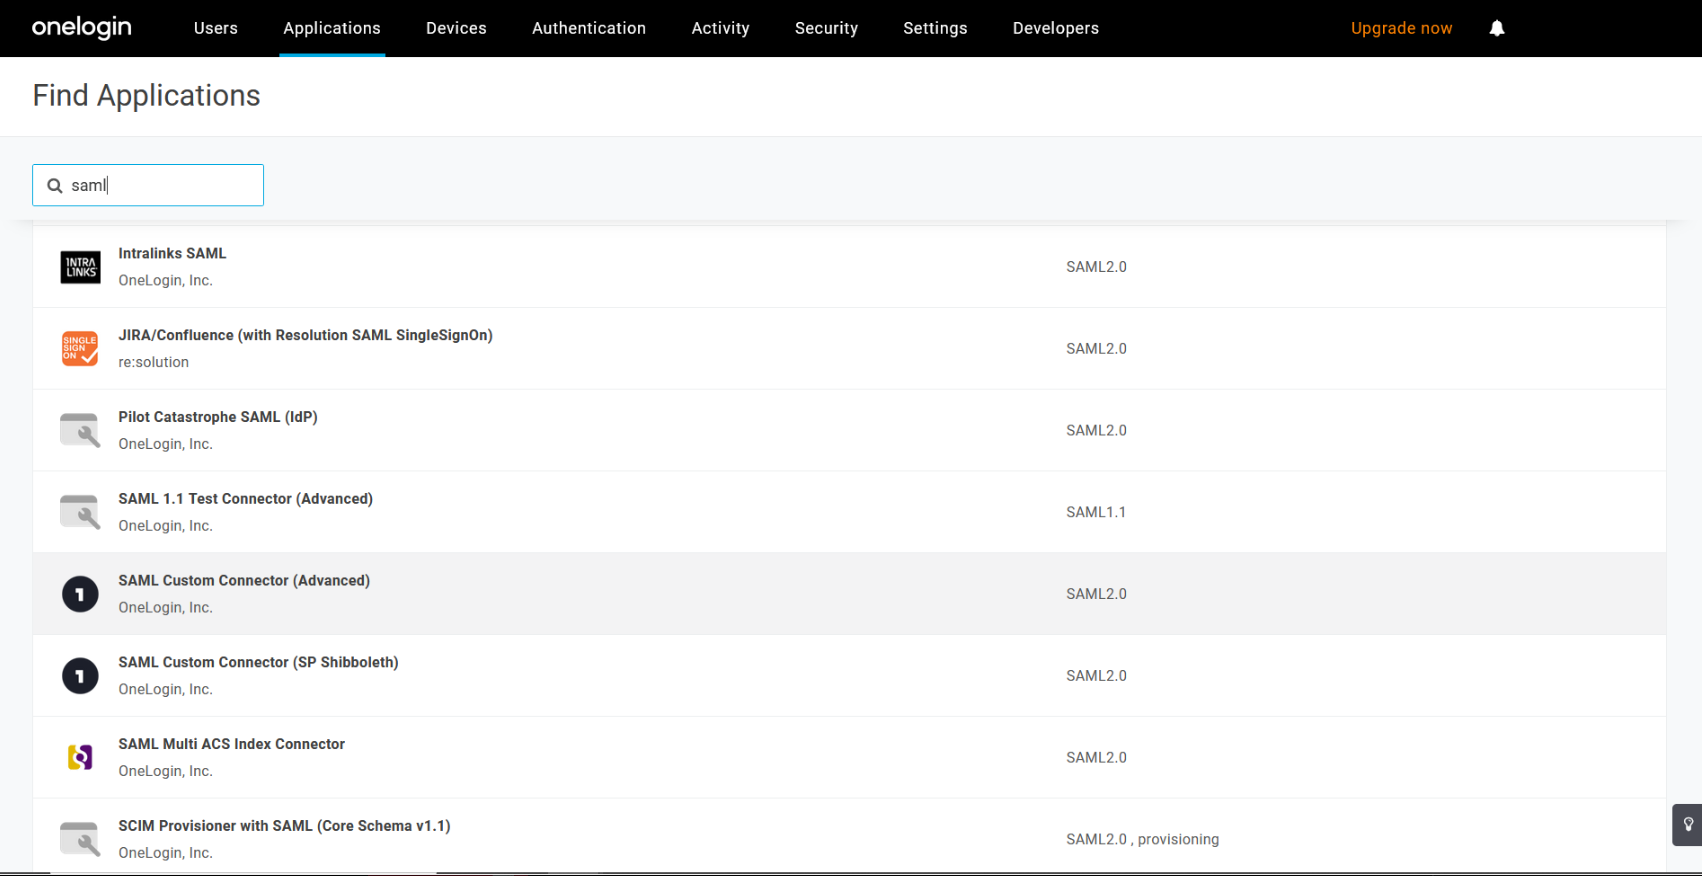The width and height of the screenshot is (1702, 876).
Task: Click the OneLogin logo
Action: pos(82,28)
